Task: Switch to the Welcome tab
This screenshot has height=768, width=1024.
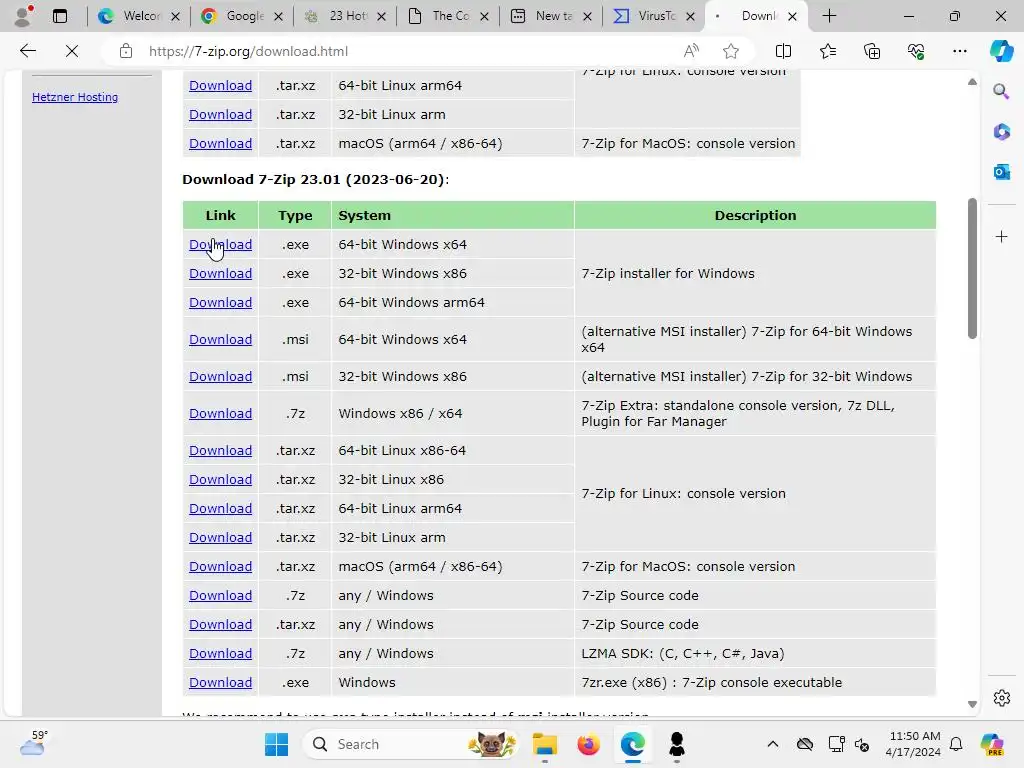Action: (138, 16)
